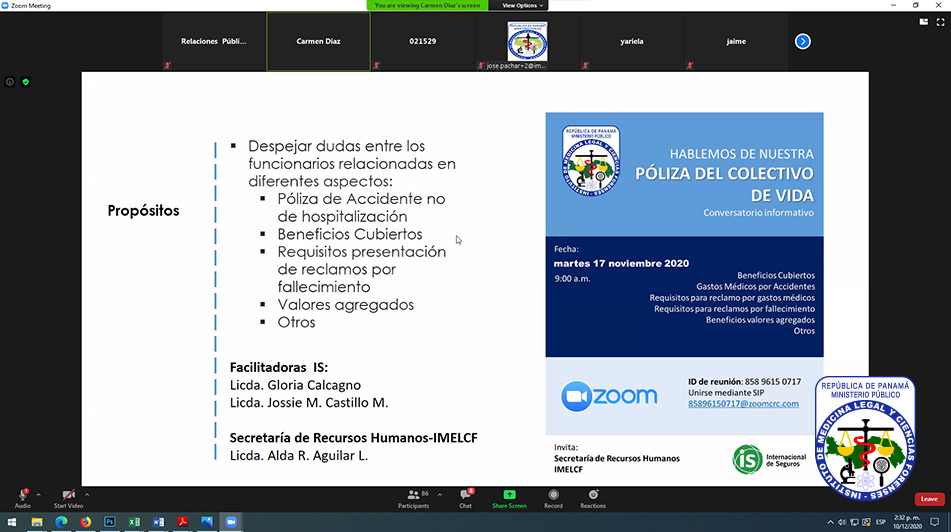Image resolution: width=951 pixels, height=532 pixels.
Task: Open the Participants panel
Action: [414, 498]
